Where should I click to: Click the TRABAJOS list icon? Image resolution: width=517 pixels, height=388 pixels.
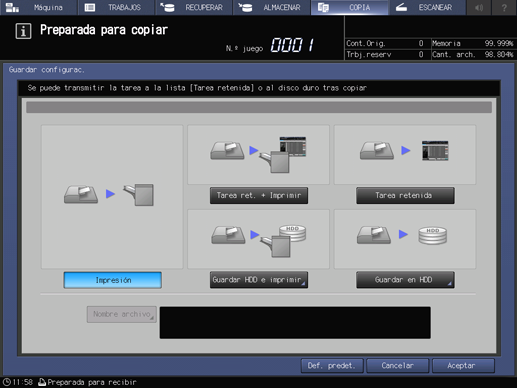[x=90, y=7]
